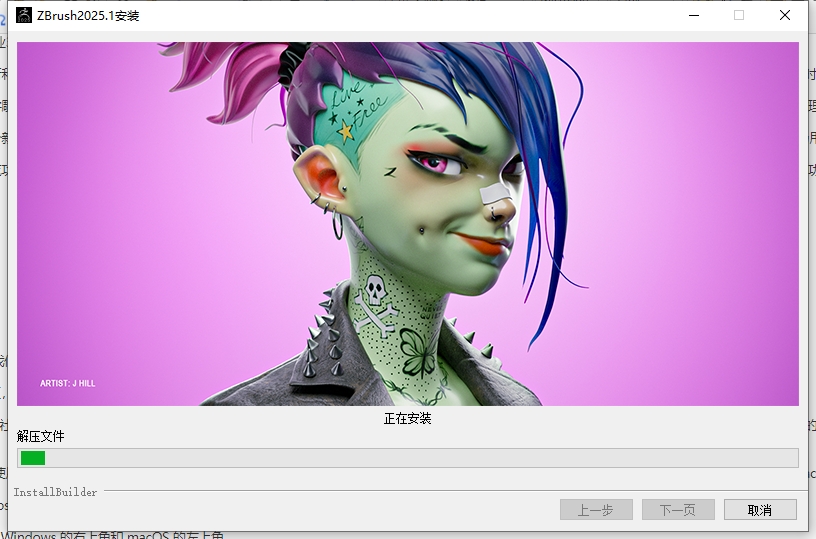
Task: Click the yellow star tattoo on character's head
Action: pos(346,131)
